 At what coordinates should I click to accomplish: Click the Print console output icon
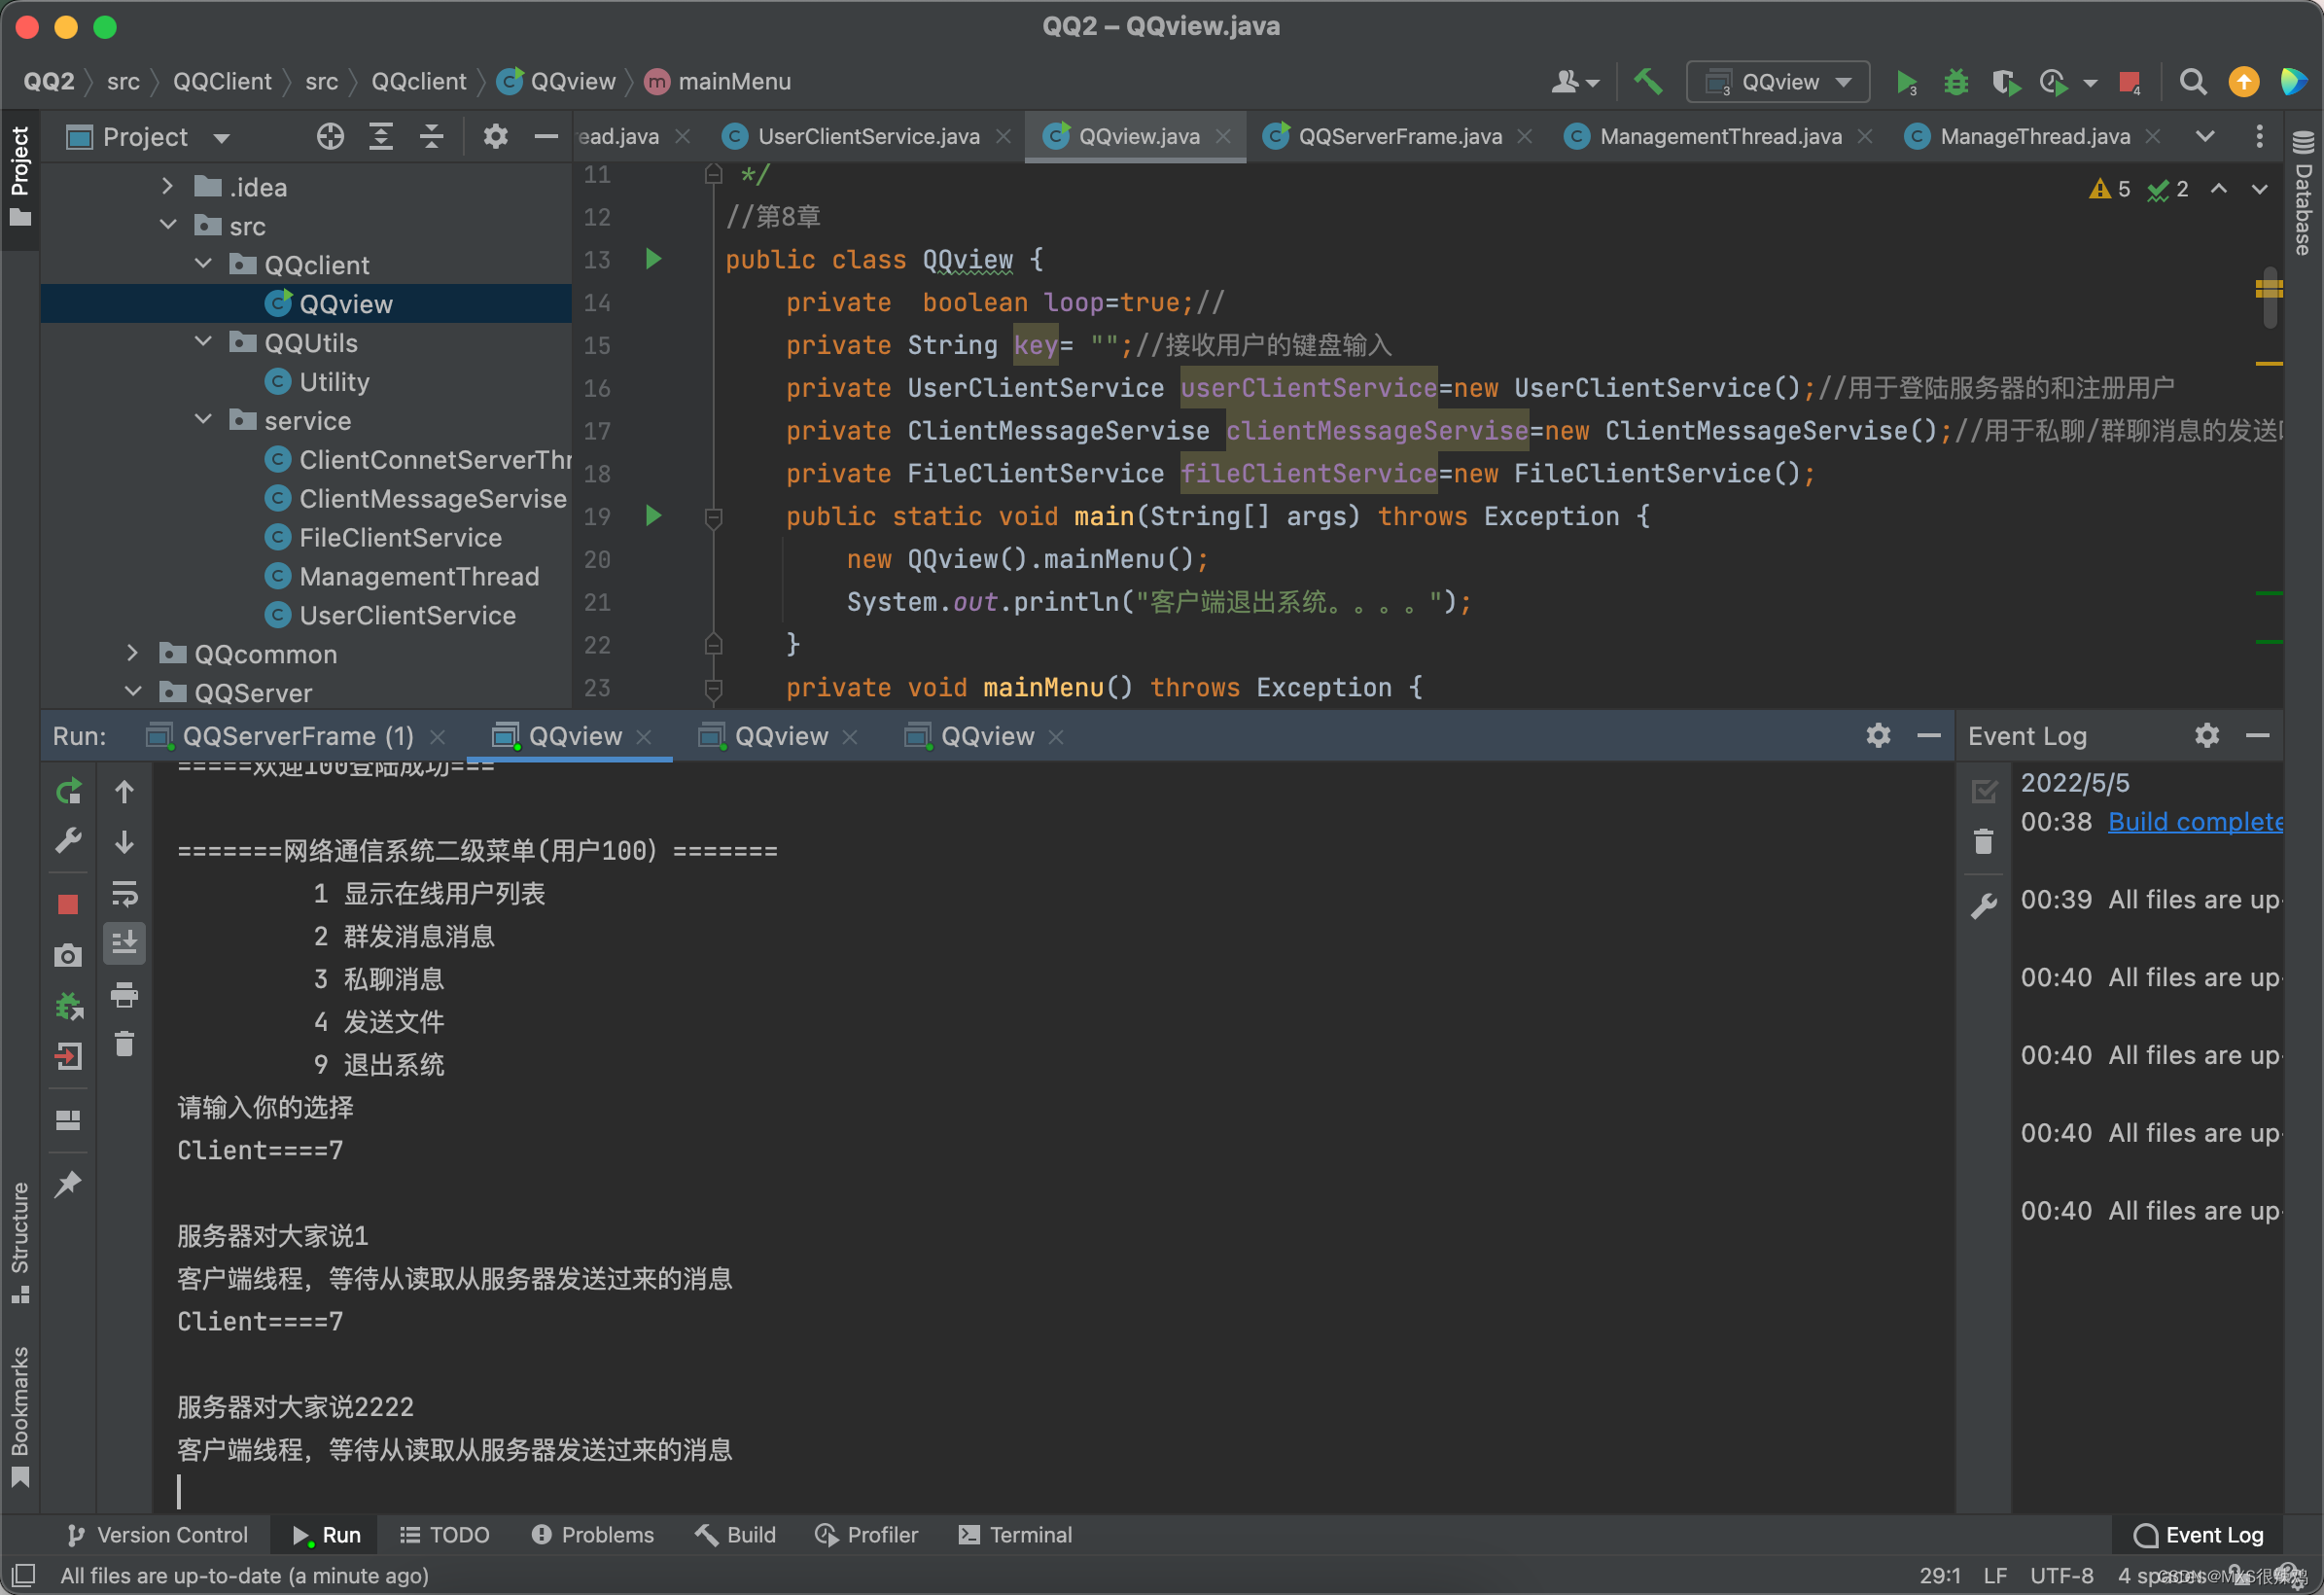pos(124,995)
